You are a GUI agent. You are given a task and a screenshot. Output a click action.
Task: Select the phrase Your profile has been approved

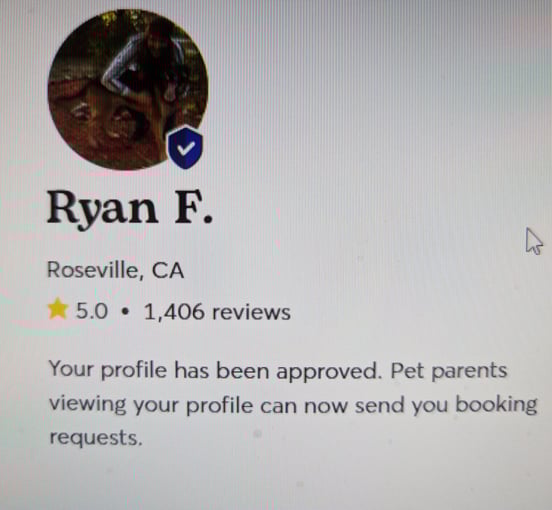pos(215,370)
